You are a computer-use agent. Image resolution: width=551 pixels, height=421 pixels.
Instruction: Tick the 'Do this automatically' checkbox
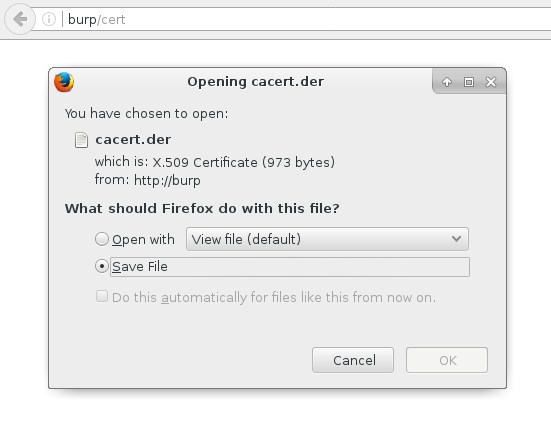(x=102, y=296)
